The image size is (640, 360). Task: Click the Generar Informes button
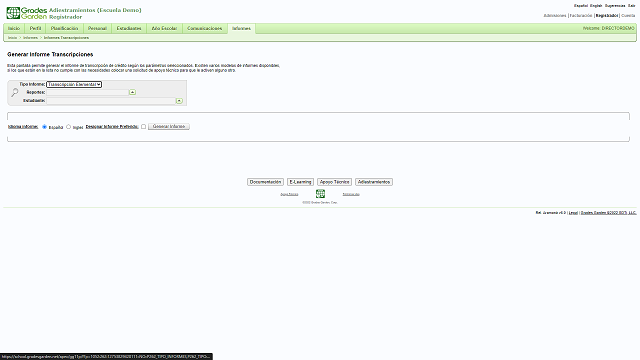click(169, 127)
